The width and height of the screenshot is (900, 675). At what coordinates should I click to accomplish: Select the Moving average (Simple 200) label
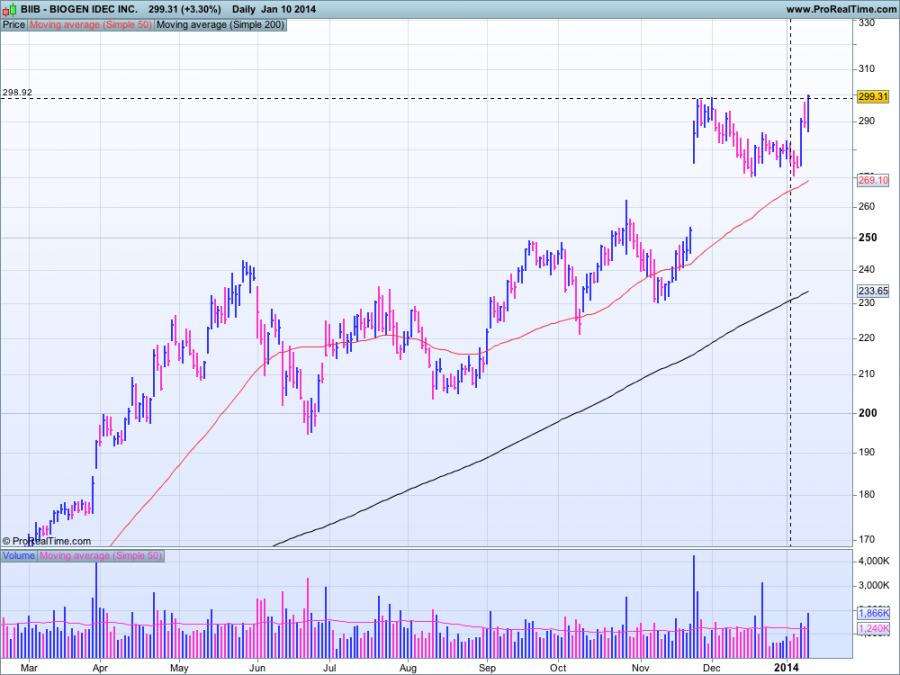click(x=220, y=25)
